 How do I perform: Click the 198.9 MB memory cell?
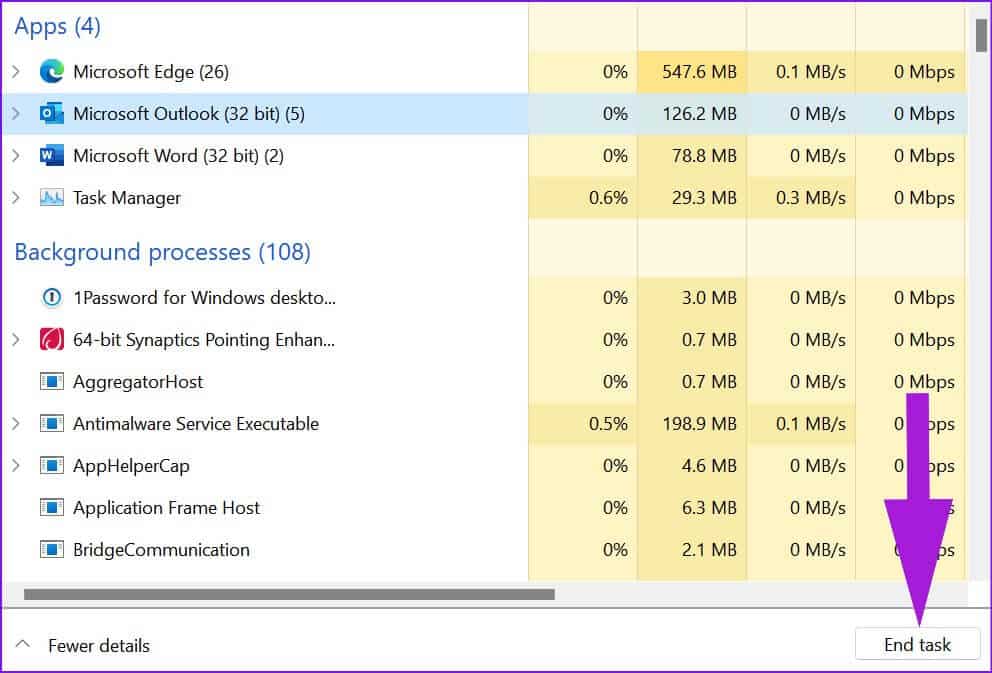click(692, 424)
